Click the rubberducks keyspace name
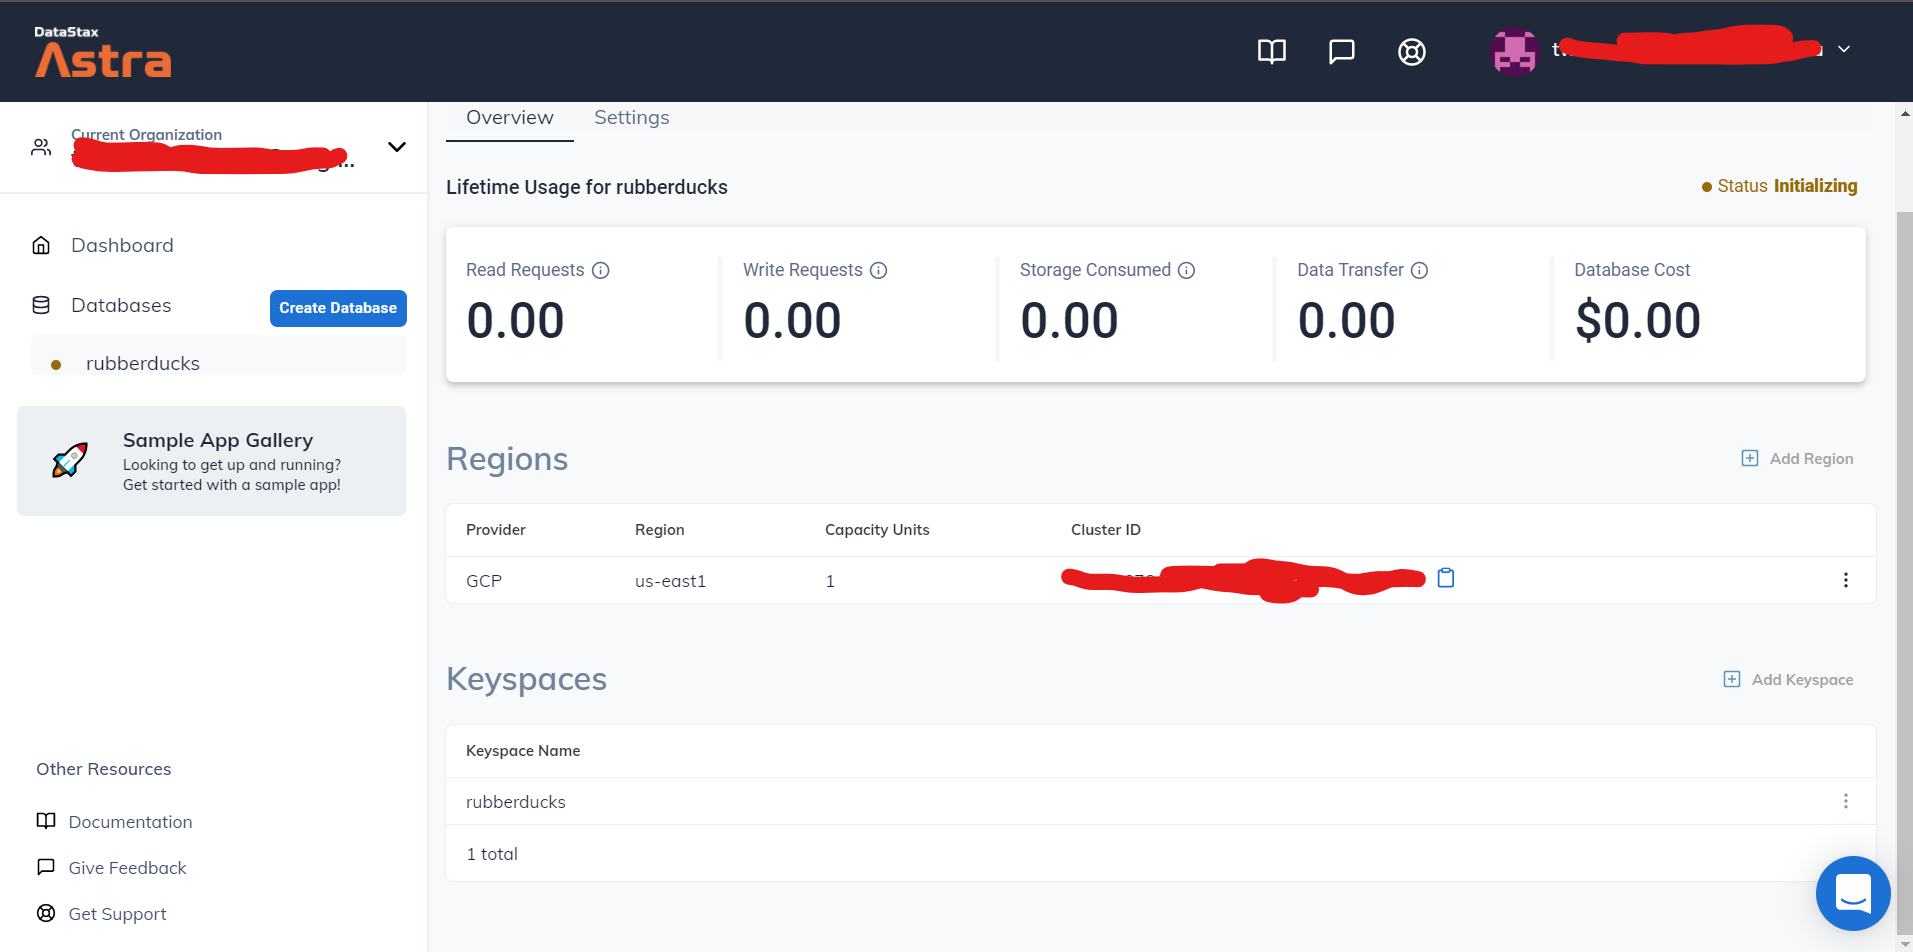Image resolution: width=1913 pixels, height=952 pixels. point(516,802)
